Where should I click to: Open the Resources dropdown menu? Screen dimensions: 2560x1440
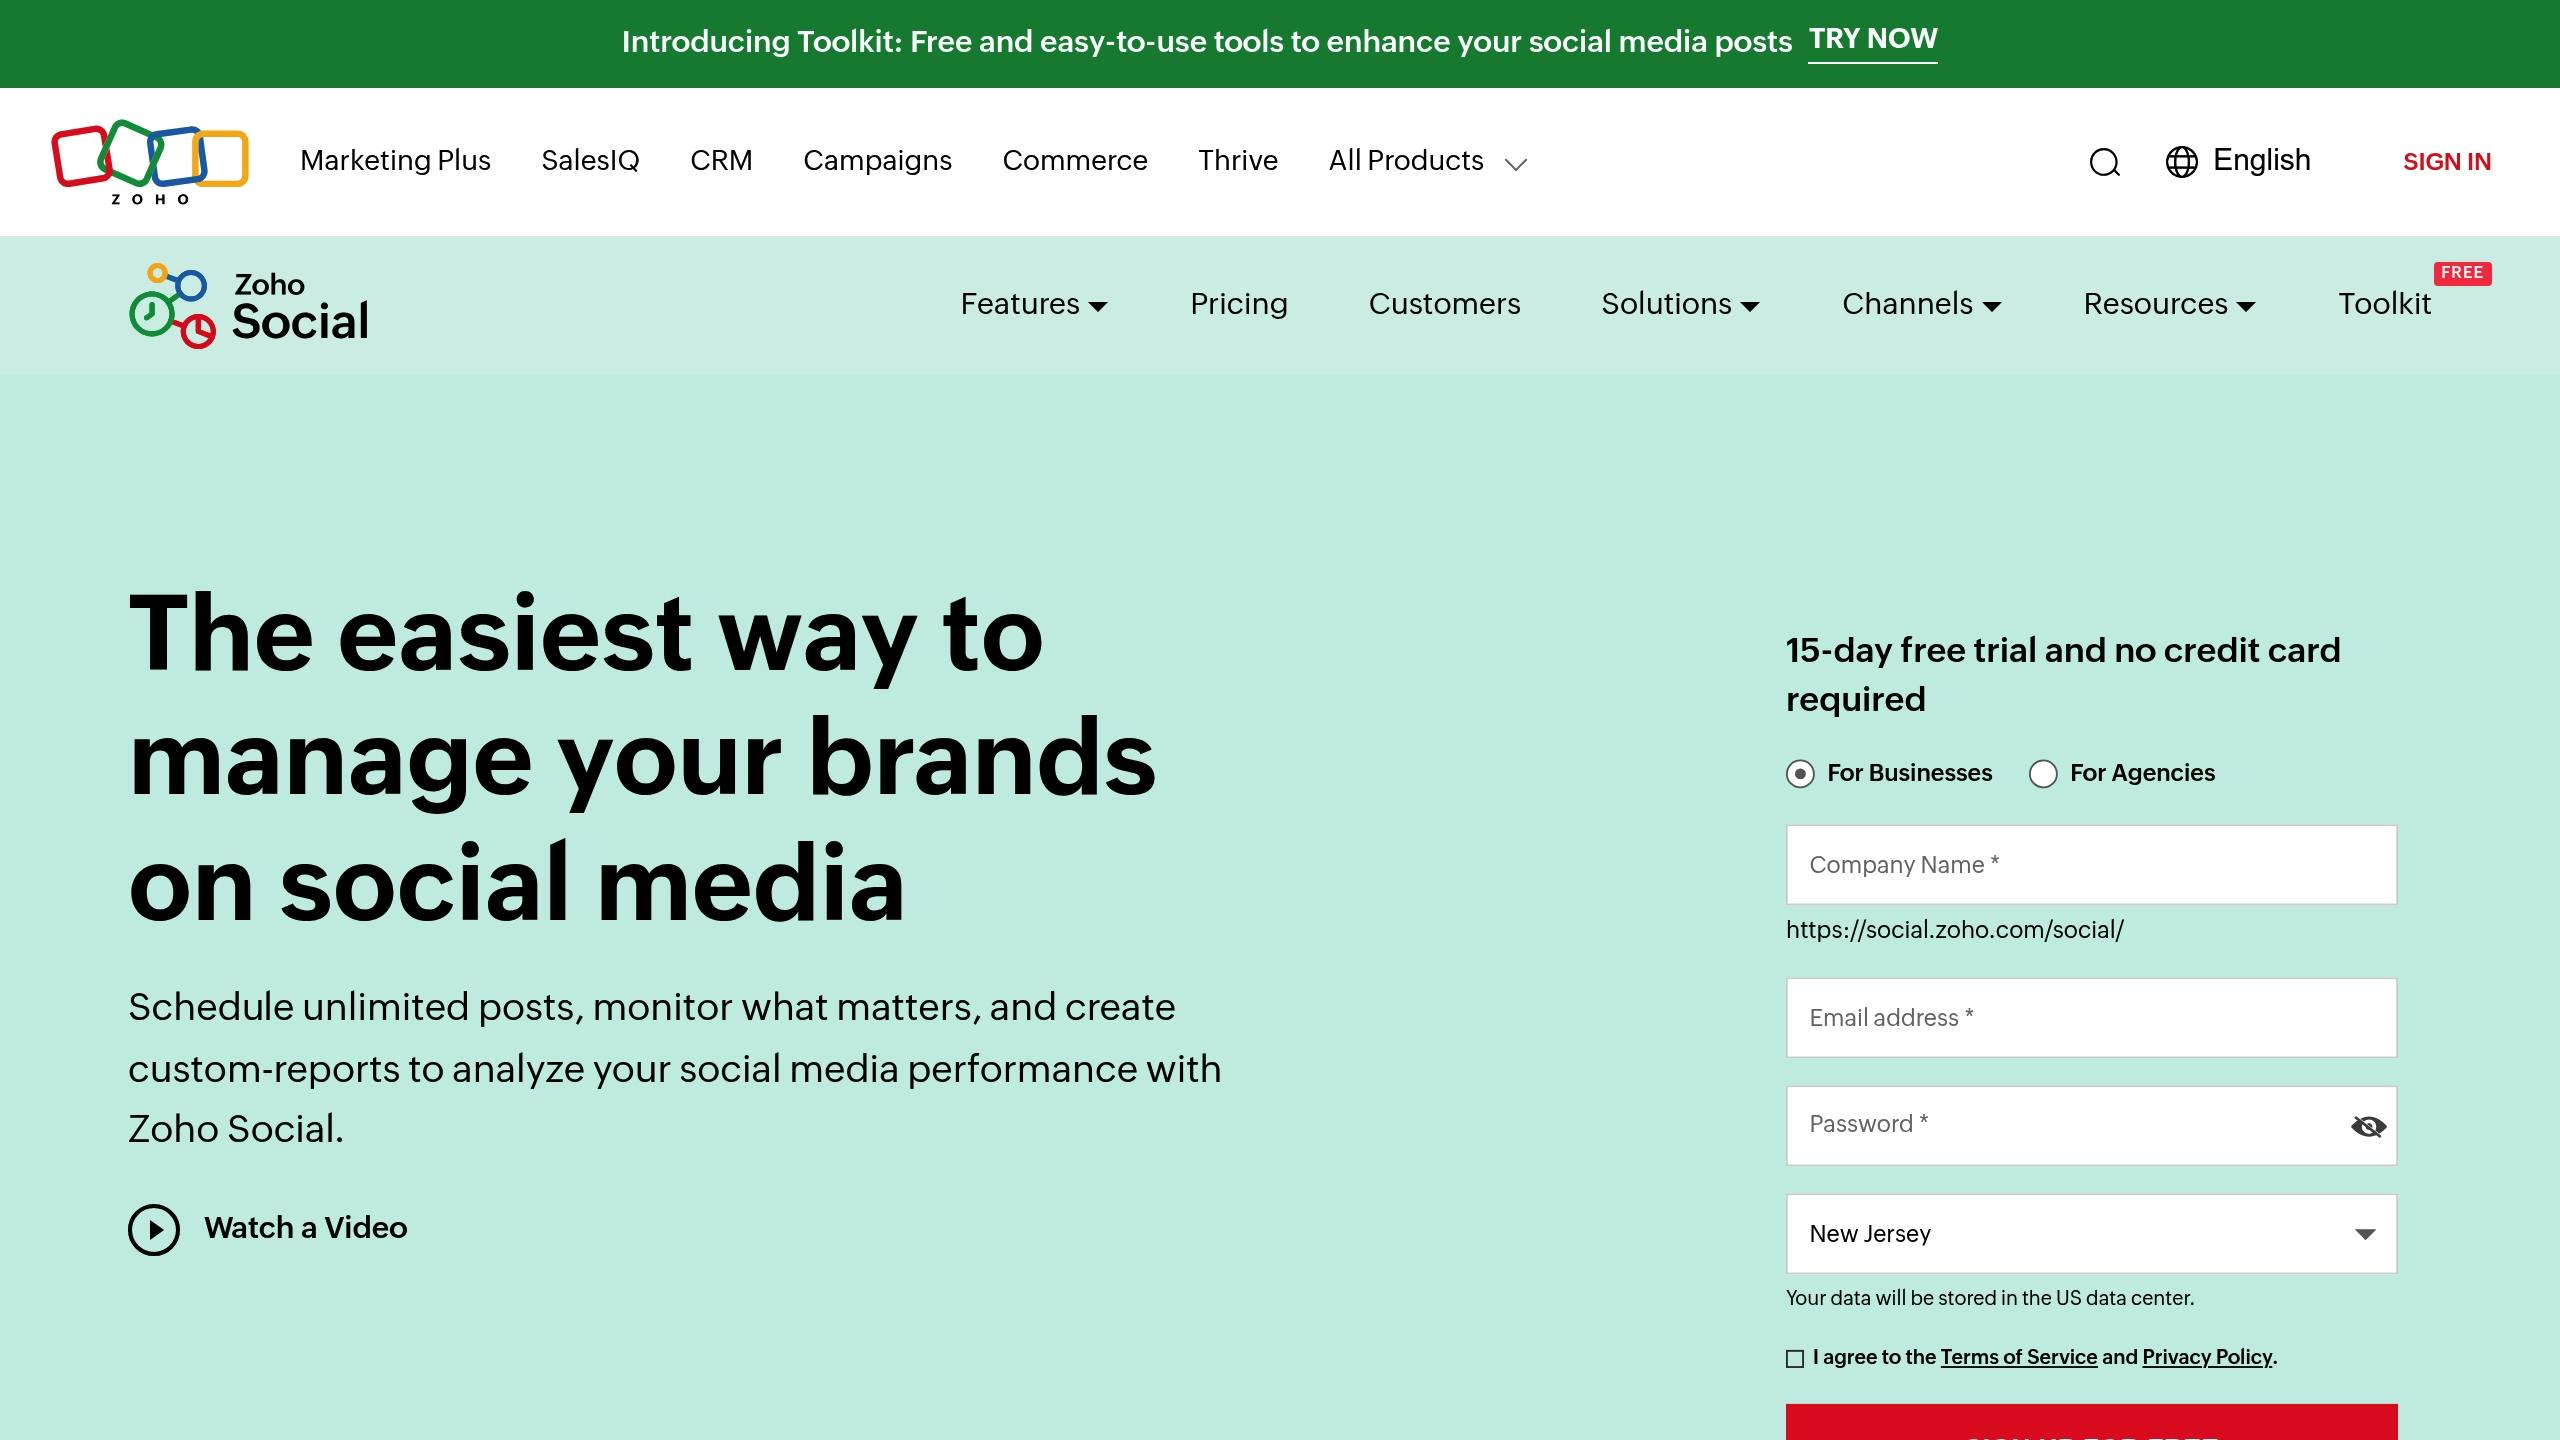pos(2169,304)
